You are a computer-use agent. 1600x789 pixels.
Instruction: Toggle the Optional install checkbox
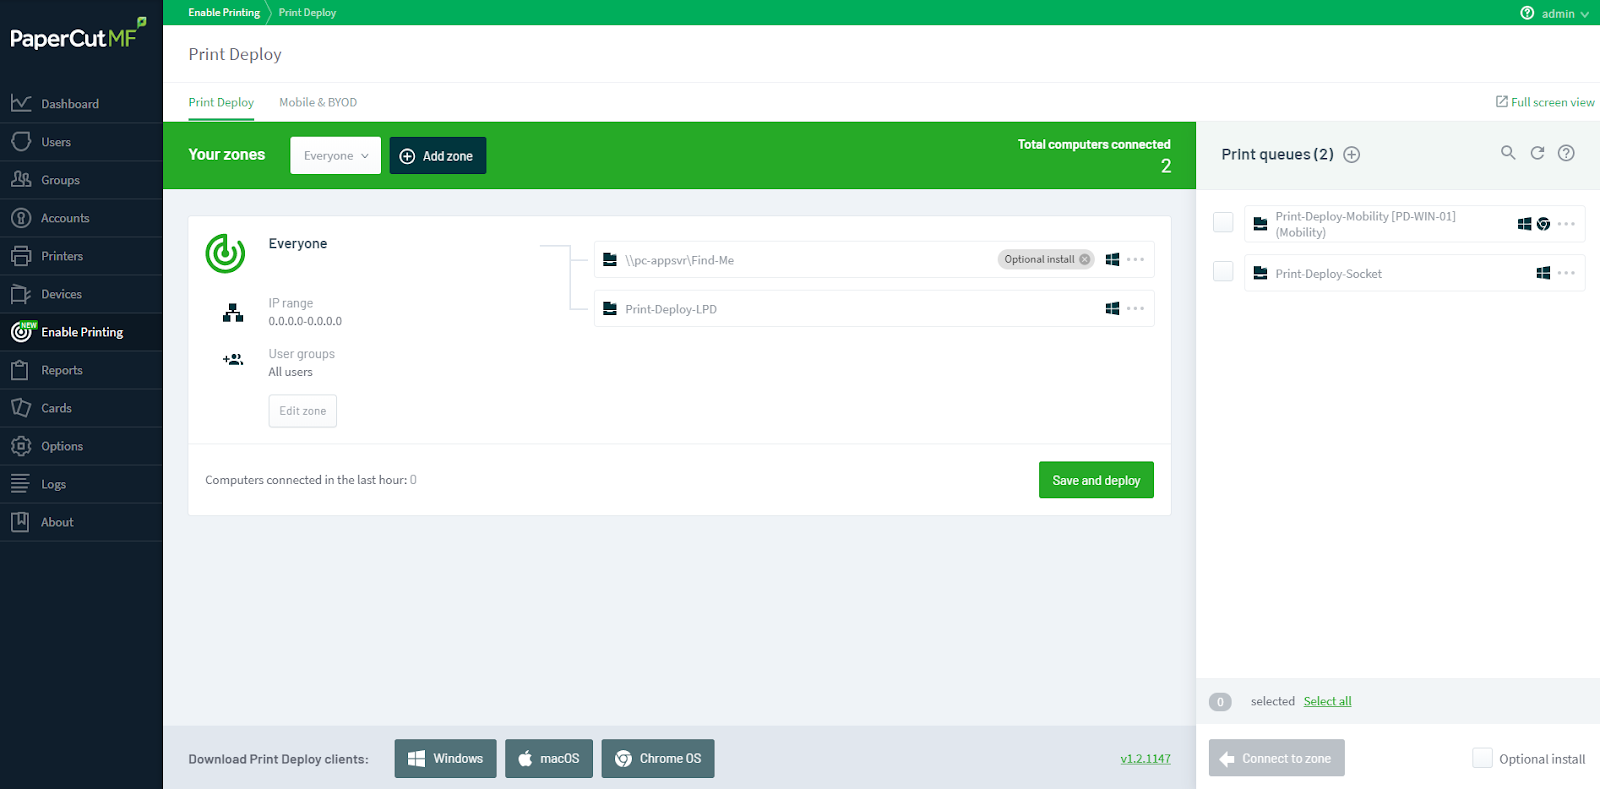point(1482,758)
